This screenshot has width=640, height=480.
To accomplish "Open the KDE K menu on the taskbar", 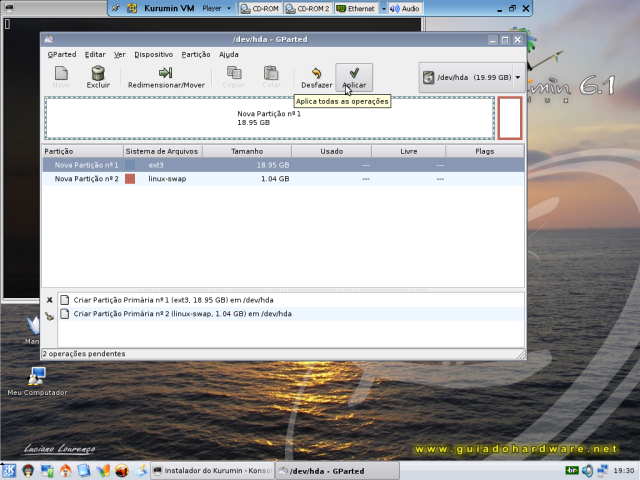I will pyautogui.click(x=9, y=471).
